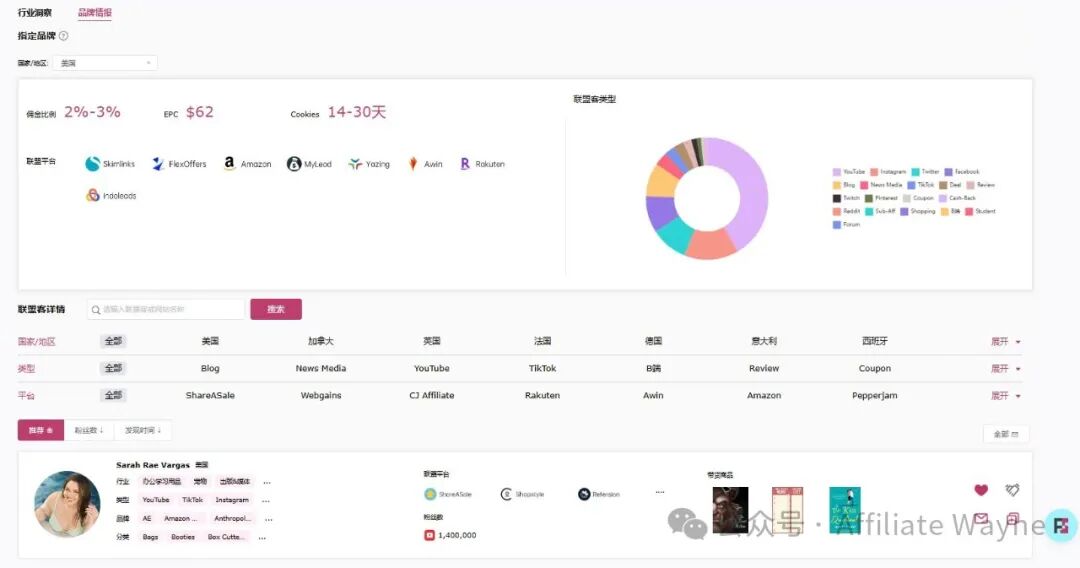Image resolution: width=1080 pixels, height=568 pixels.
Task: Select 全部 in the 类型 filter row
Action: [x=114, y=368]
